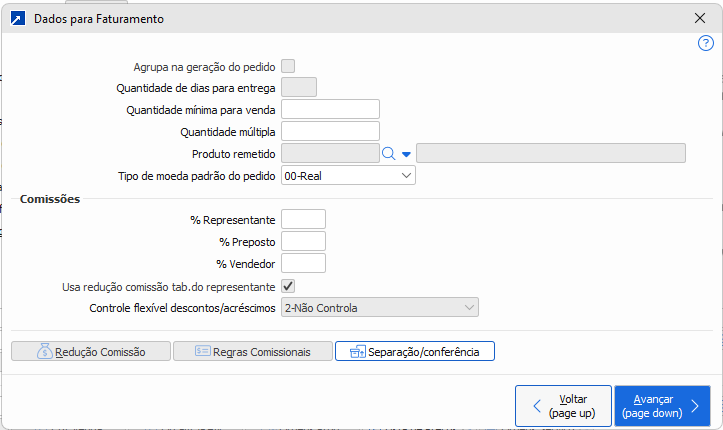Focus the Quantidade múltipla input
Screen dimensions: 723x430
(x=330, y=131)
